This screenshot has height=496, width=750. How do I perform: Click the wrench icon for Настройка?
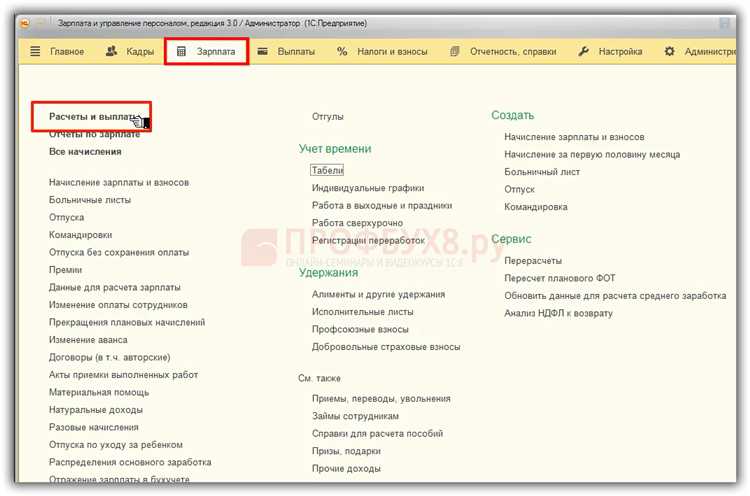(x=584, y=52)
